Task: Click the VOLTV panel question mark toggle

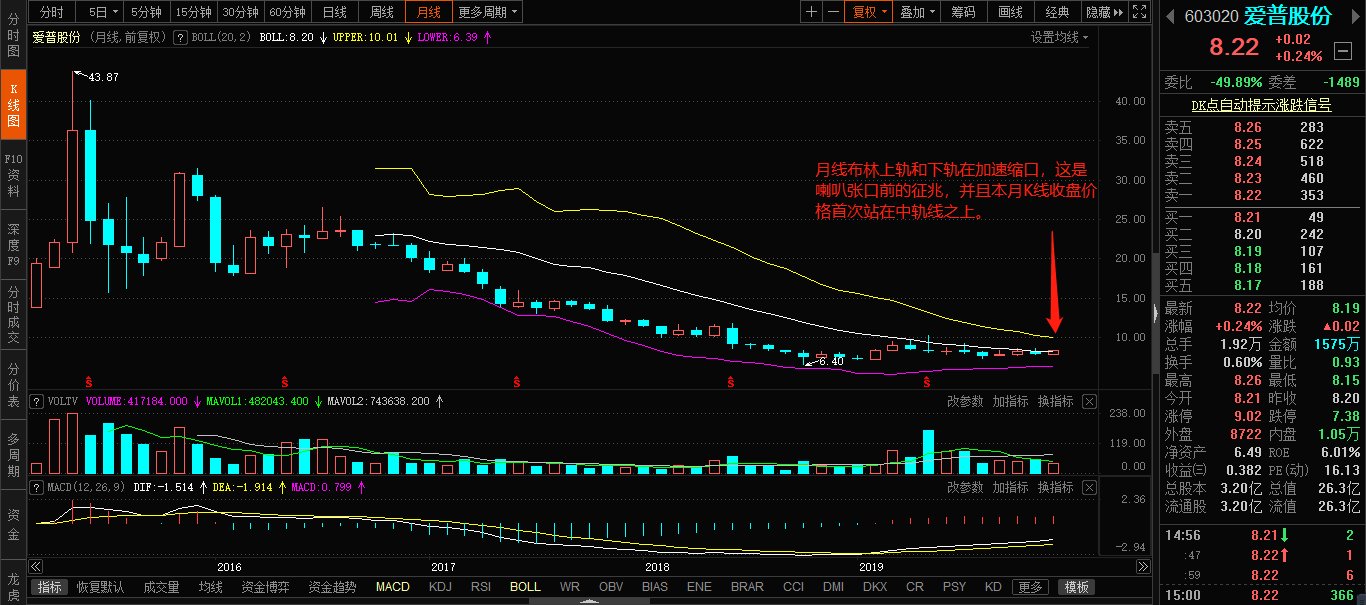Action: (x=36, y=400)
